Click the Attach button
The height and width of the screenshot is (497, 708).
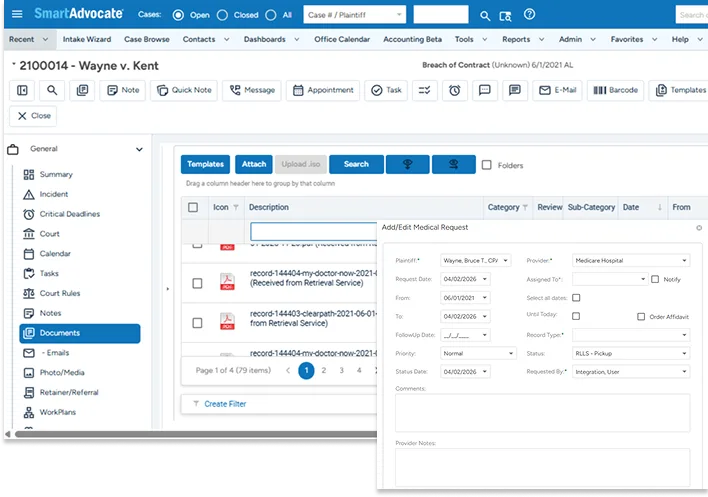coord(254,164)
